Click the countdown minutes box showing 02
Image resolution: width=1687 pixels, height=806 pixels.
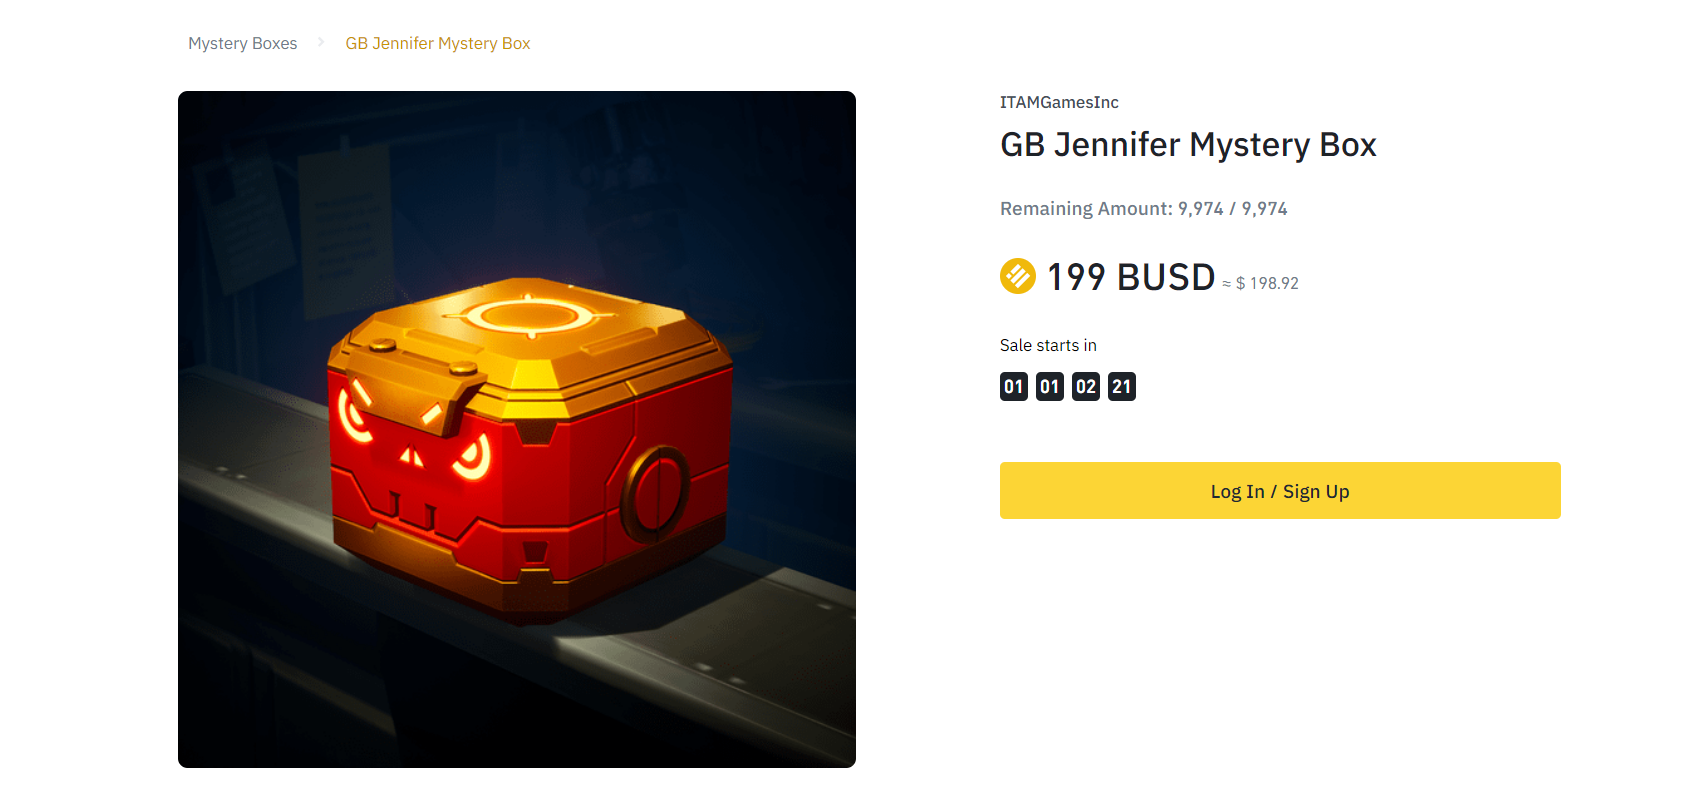[x=1086, y=386]
